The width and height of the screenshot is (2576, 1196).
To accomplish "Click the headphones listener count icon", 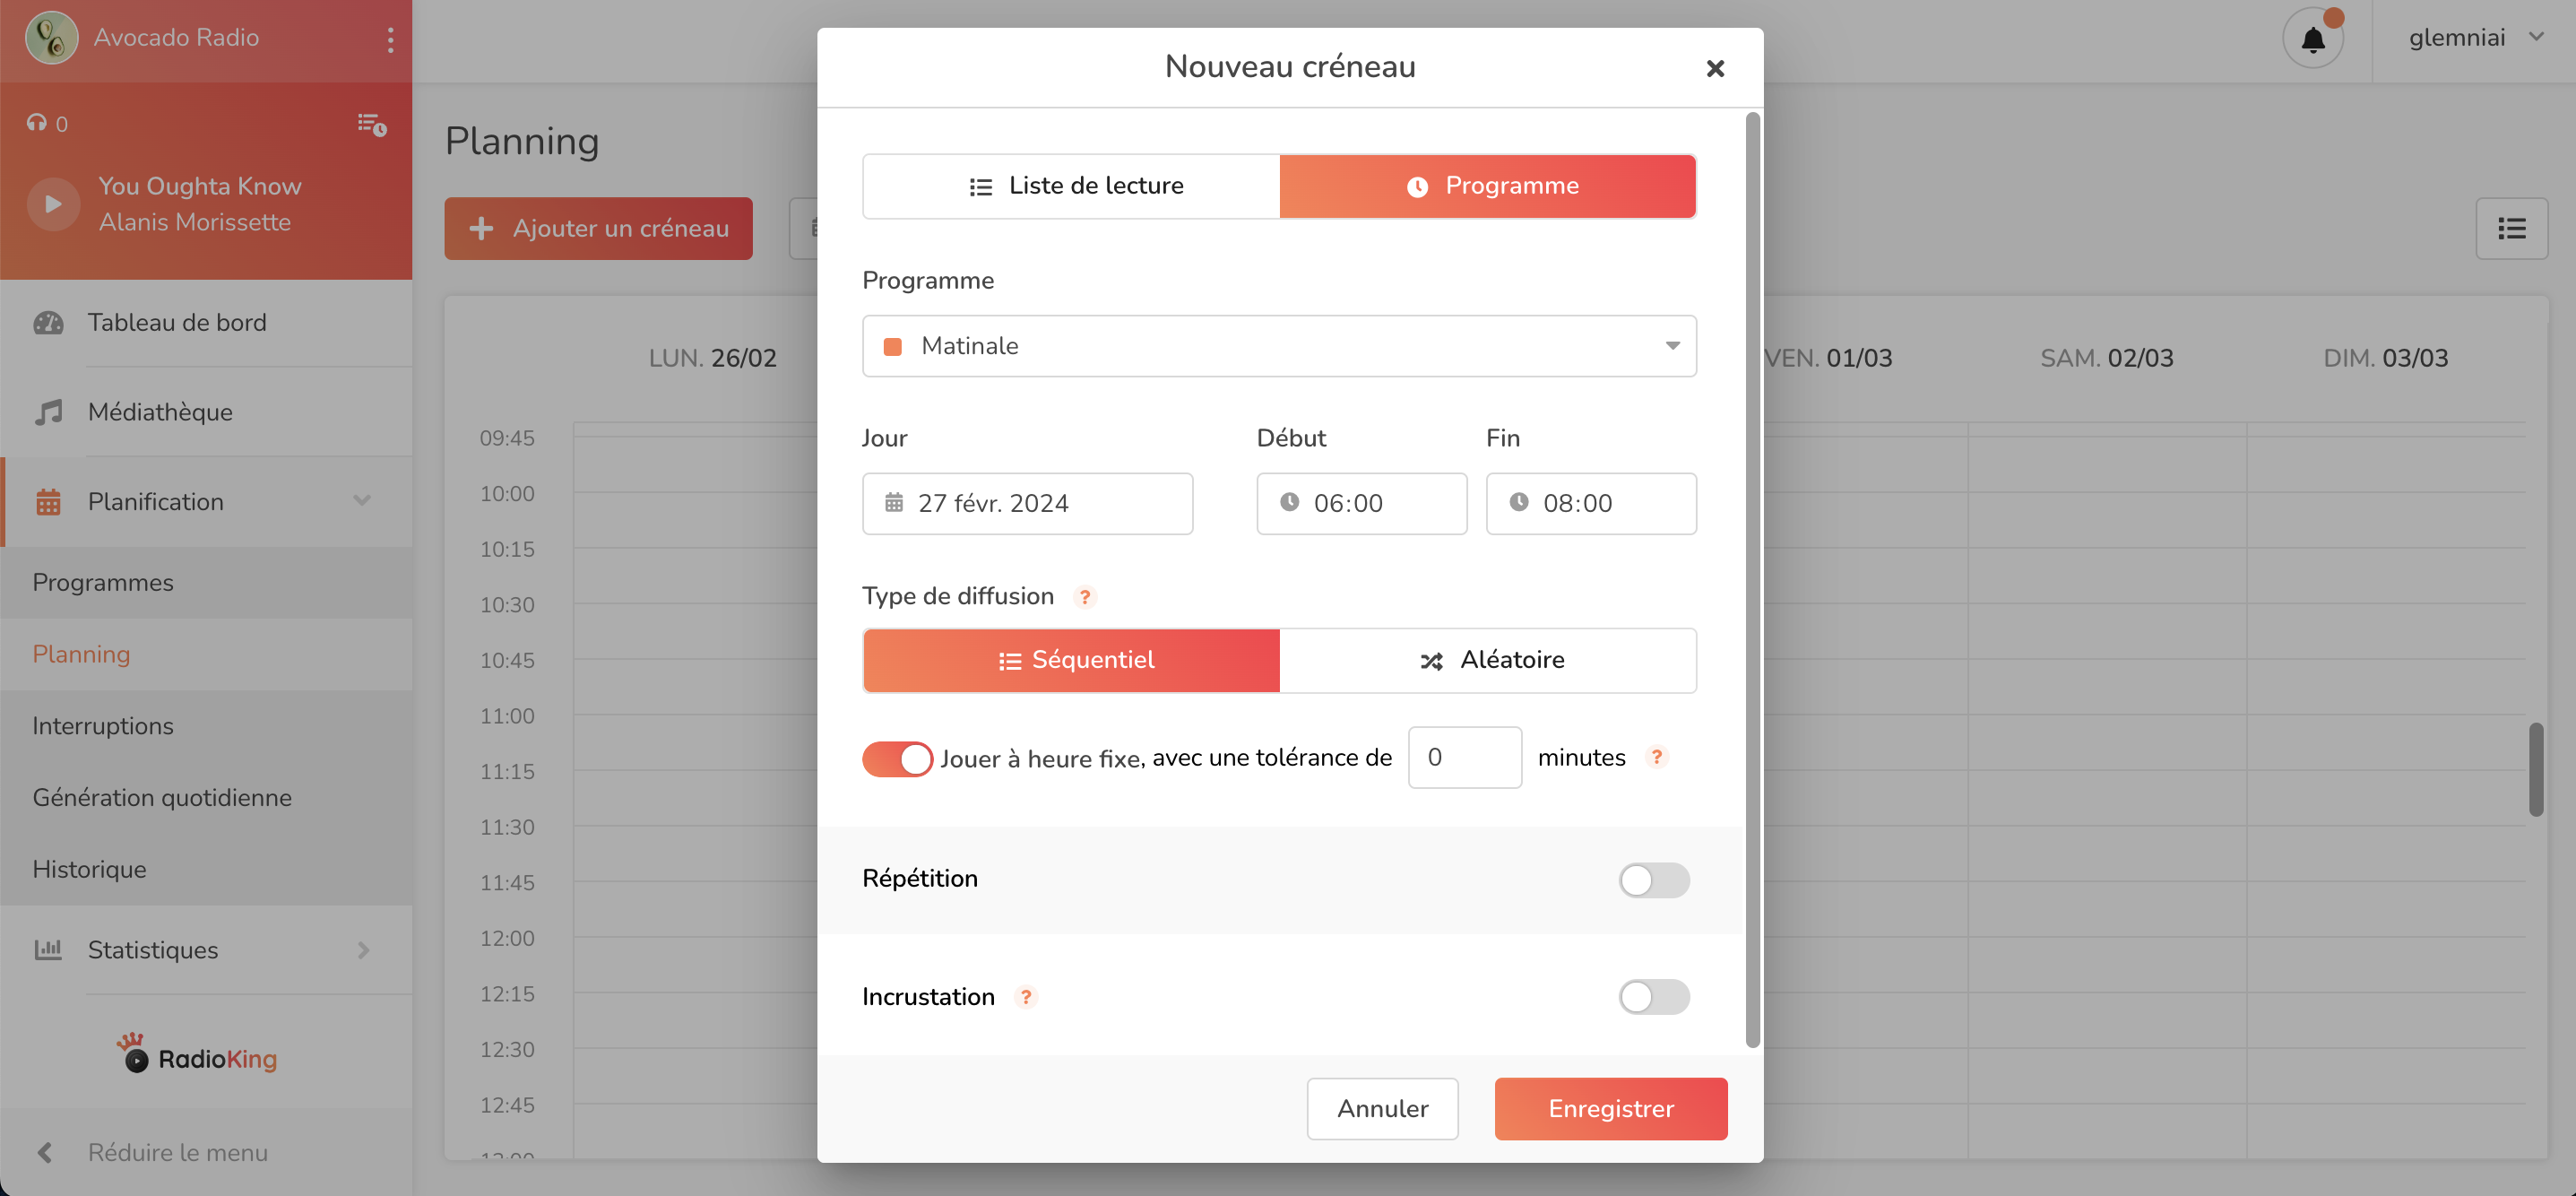I will [37, 123].
